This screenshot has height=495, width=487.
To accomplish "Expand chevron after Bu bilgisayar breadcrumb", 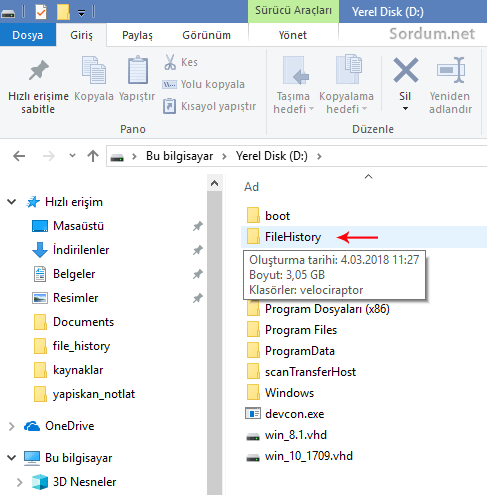I will 224,156.
